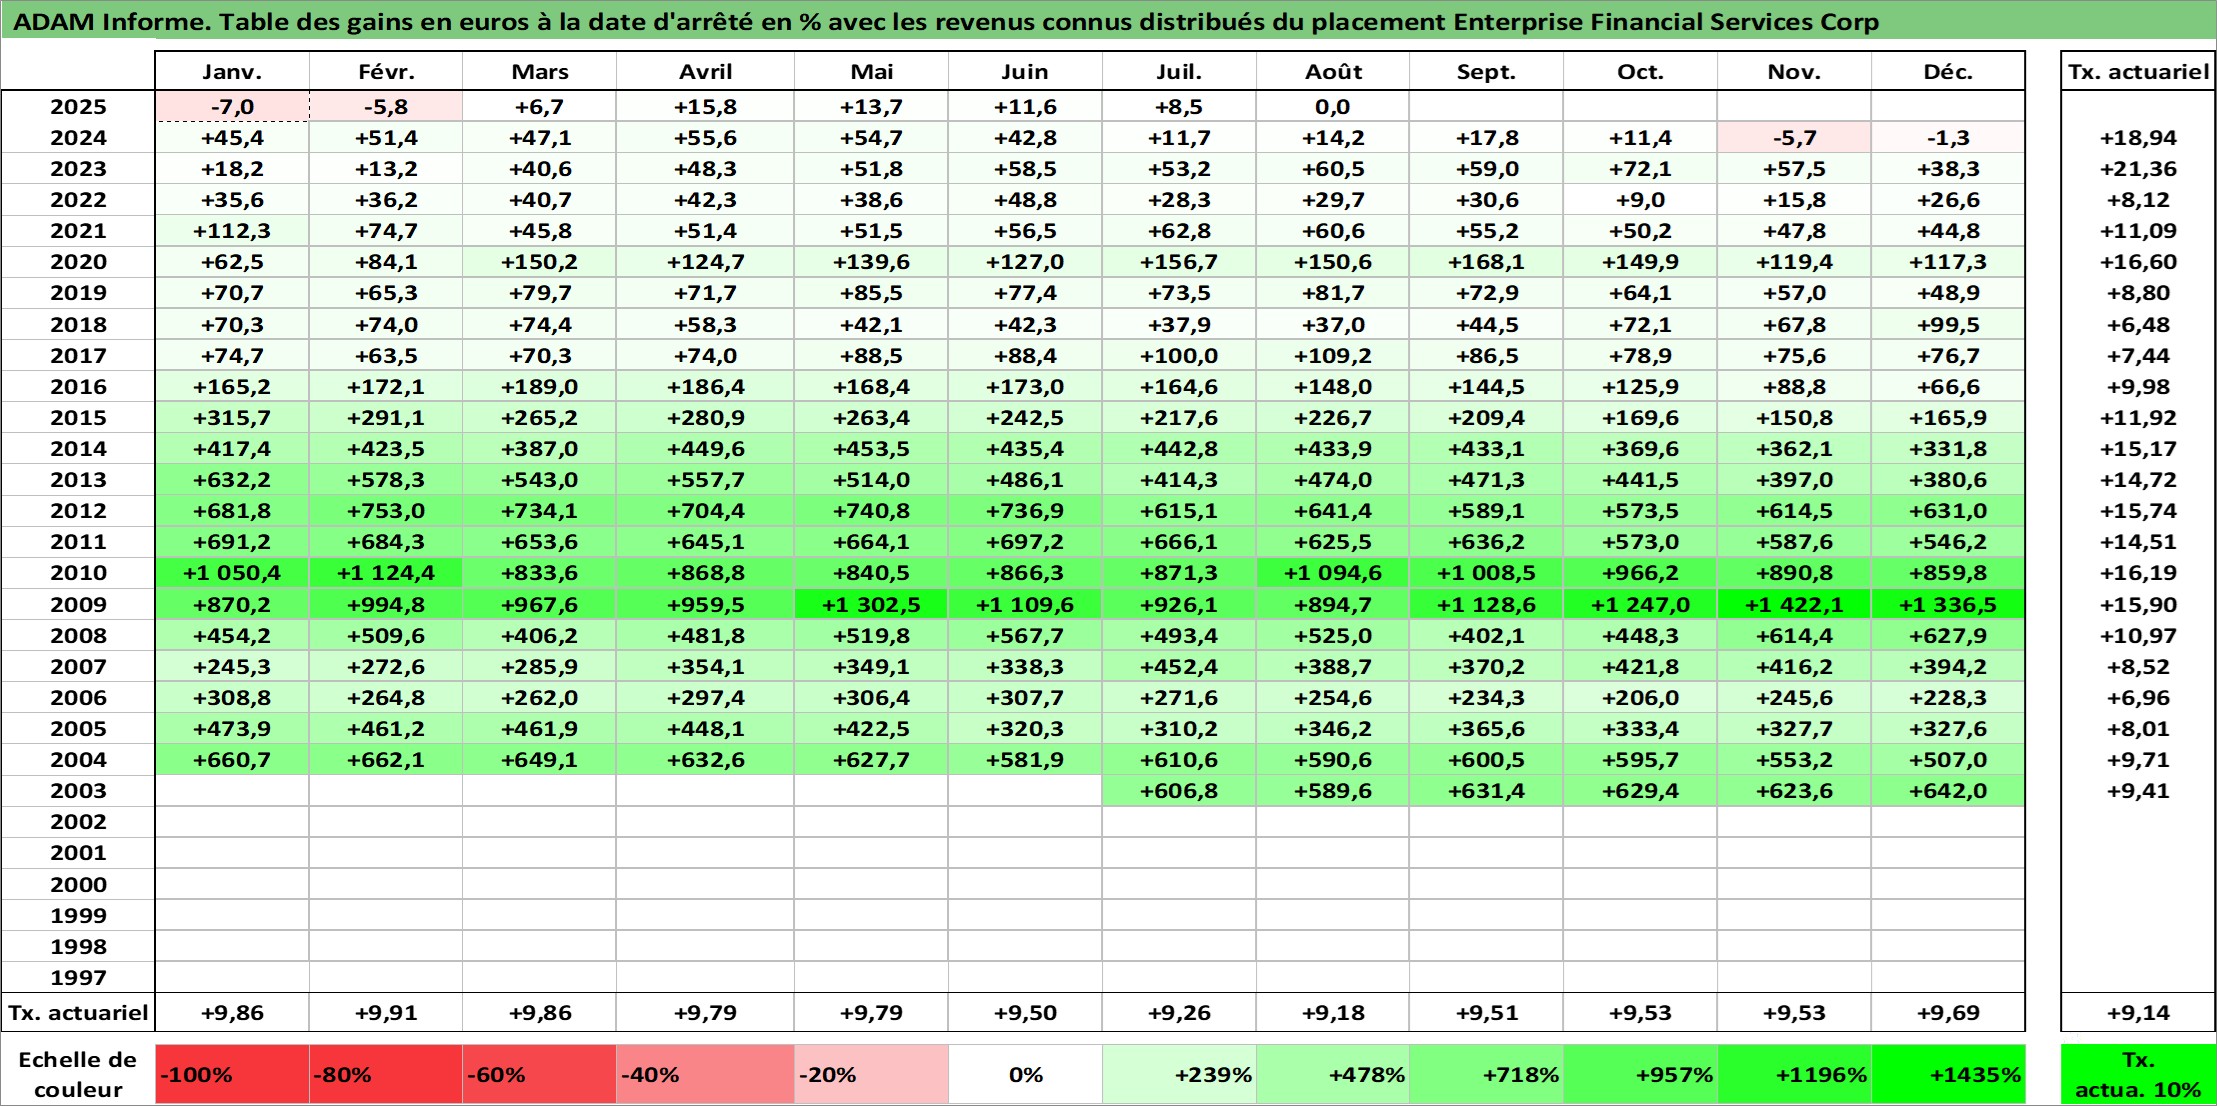2217x1106 pixels.
Task: Click the +632,2 cell in Janv. 2013
Action: (232, 480)
